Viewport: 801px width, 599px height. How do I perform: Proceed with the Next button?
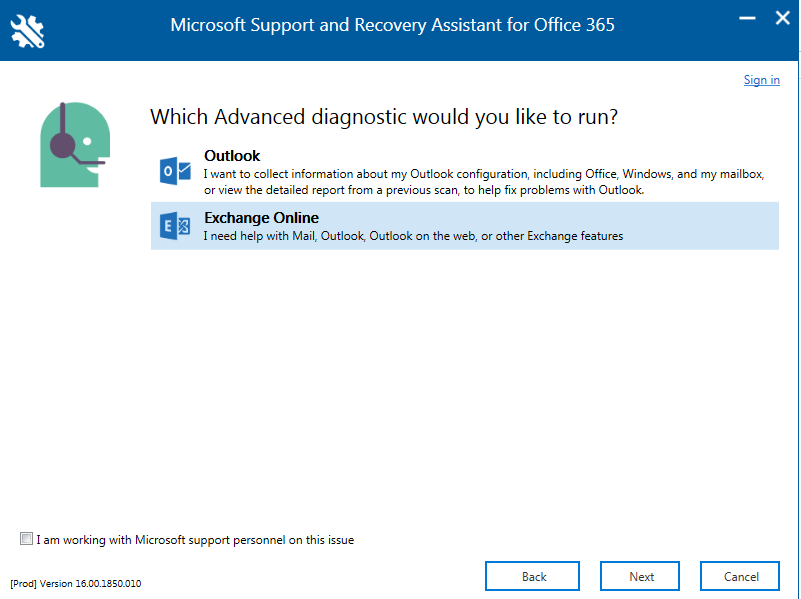[x=640, y=576]
